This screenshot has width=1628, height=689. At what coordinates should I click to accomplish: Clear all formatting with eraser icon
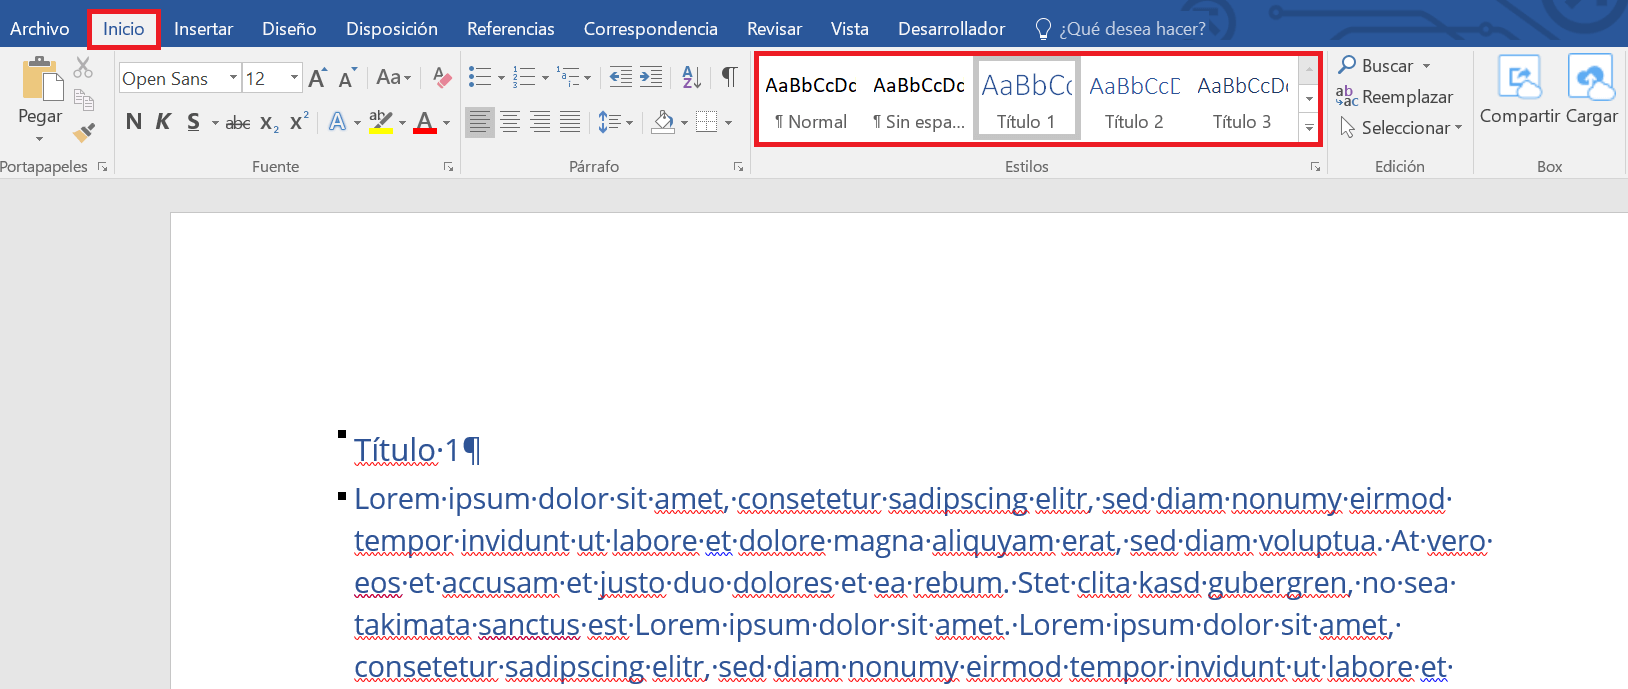pos(442,78)
